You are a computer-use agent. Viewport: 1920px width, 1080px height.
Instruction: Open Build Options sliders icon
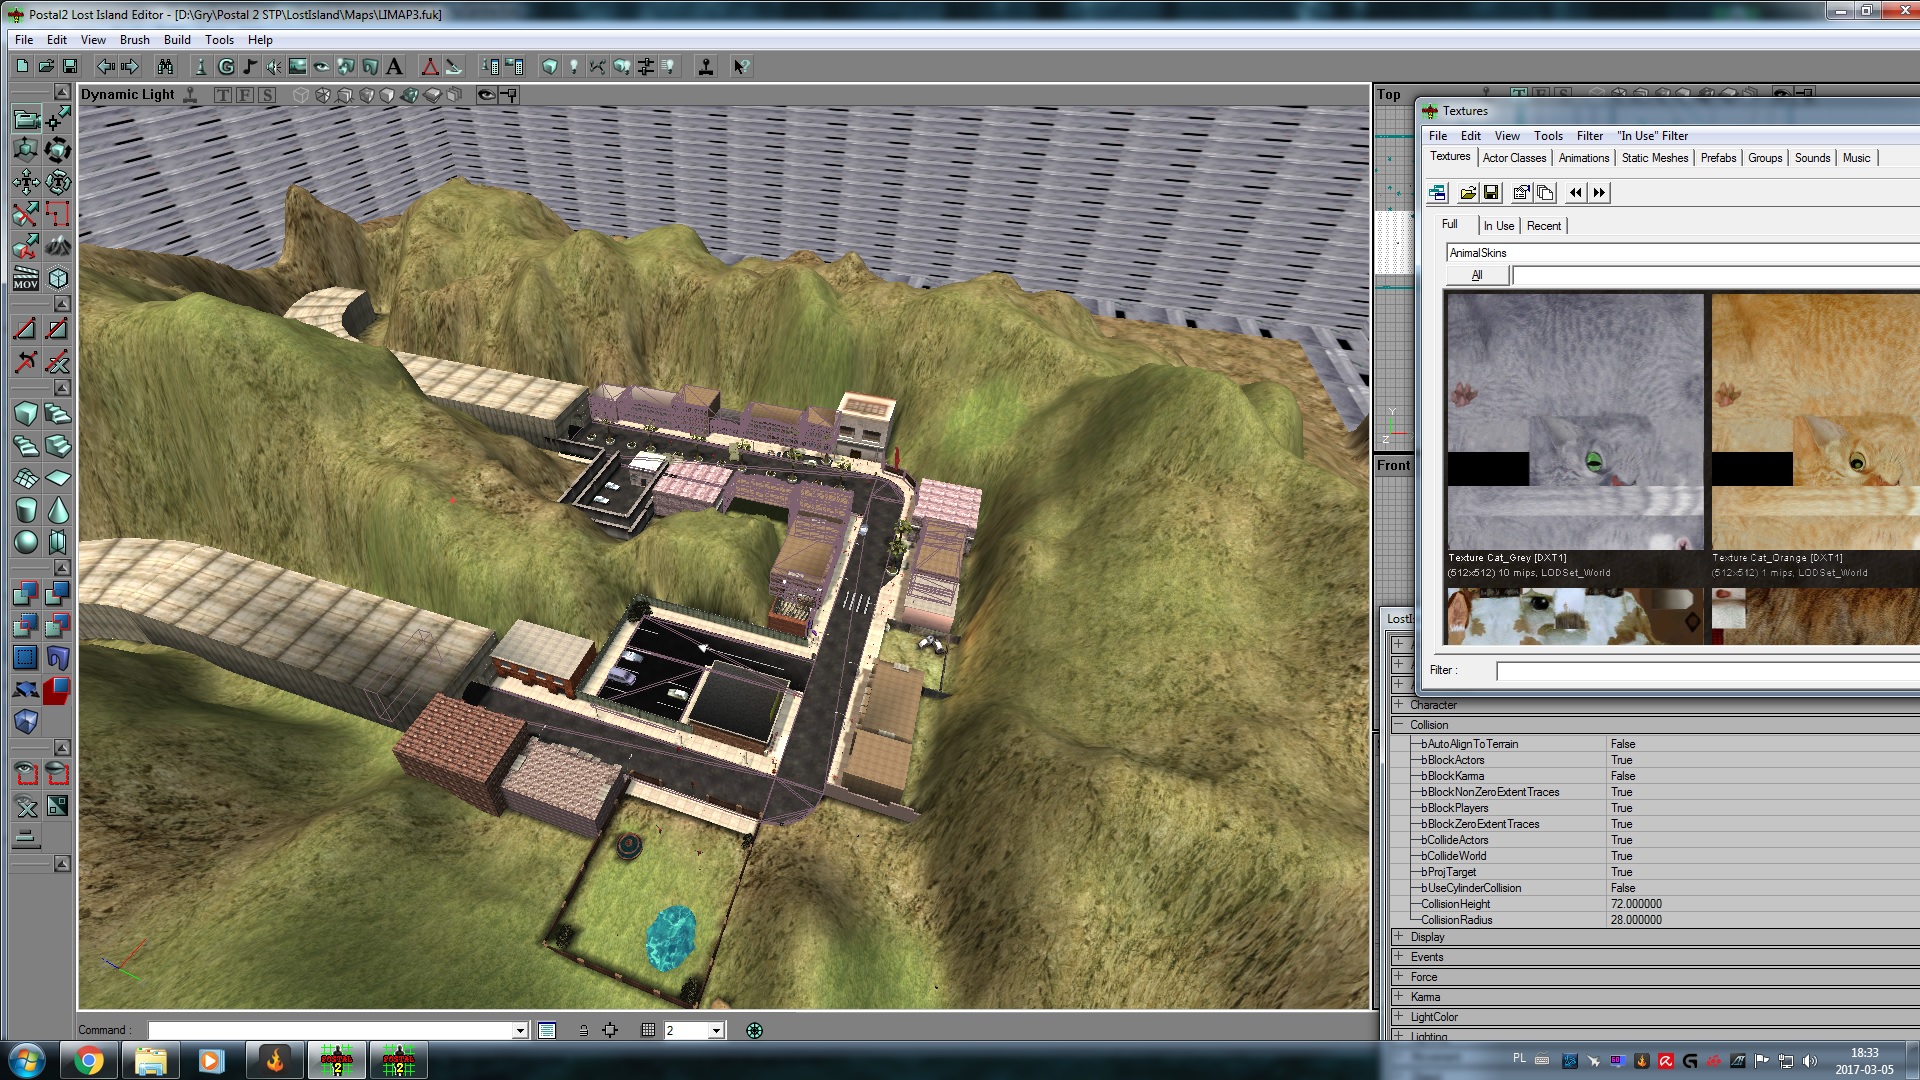click(646, 66)
